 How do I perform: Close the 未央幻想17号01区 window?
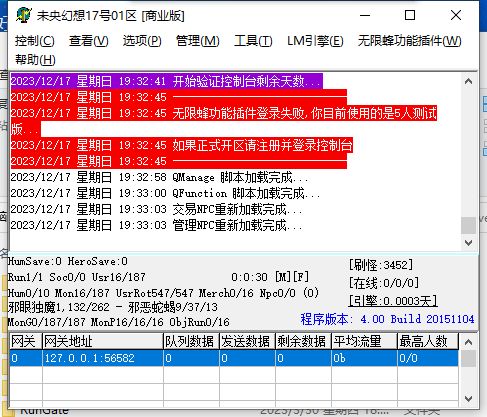(456, 15)
